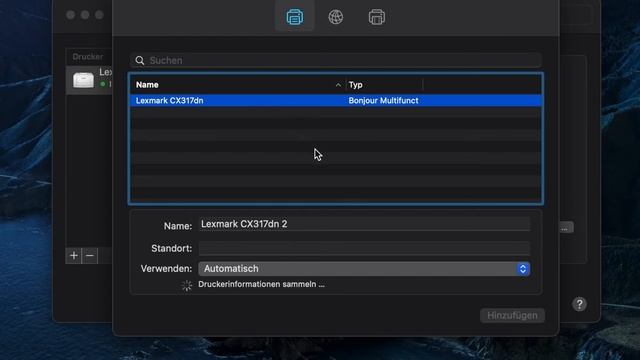Viewport: 640px width, 360px height.
Task: Click the magnifying glass search icon
Action: pyautogui.click(x=140, y=60)
